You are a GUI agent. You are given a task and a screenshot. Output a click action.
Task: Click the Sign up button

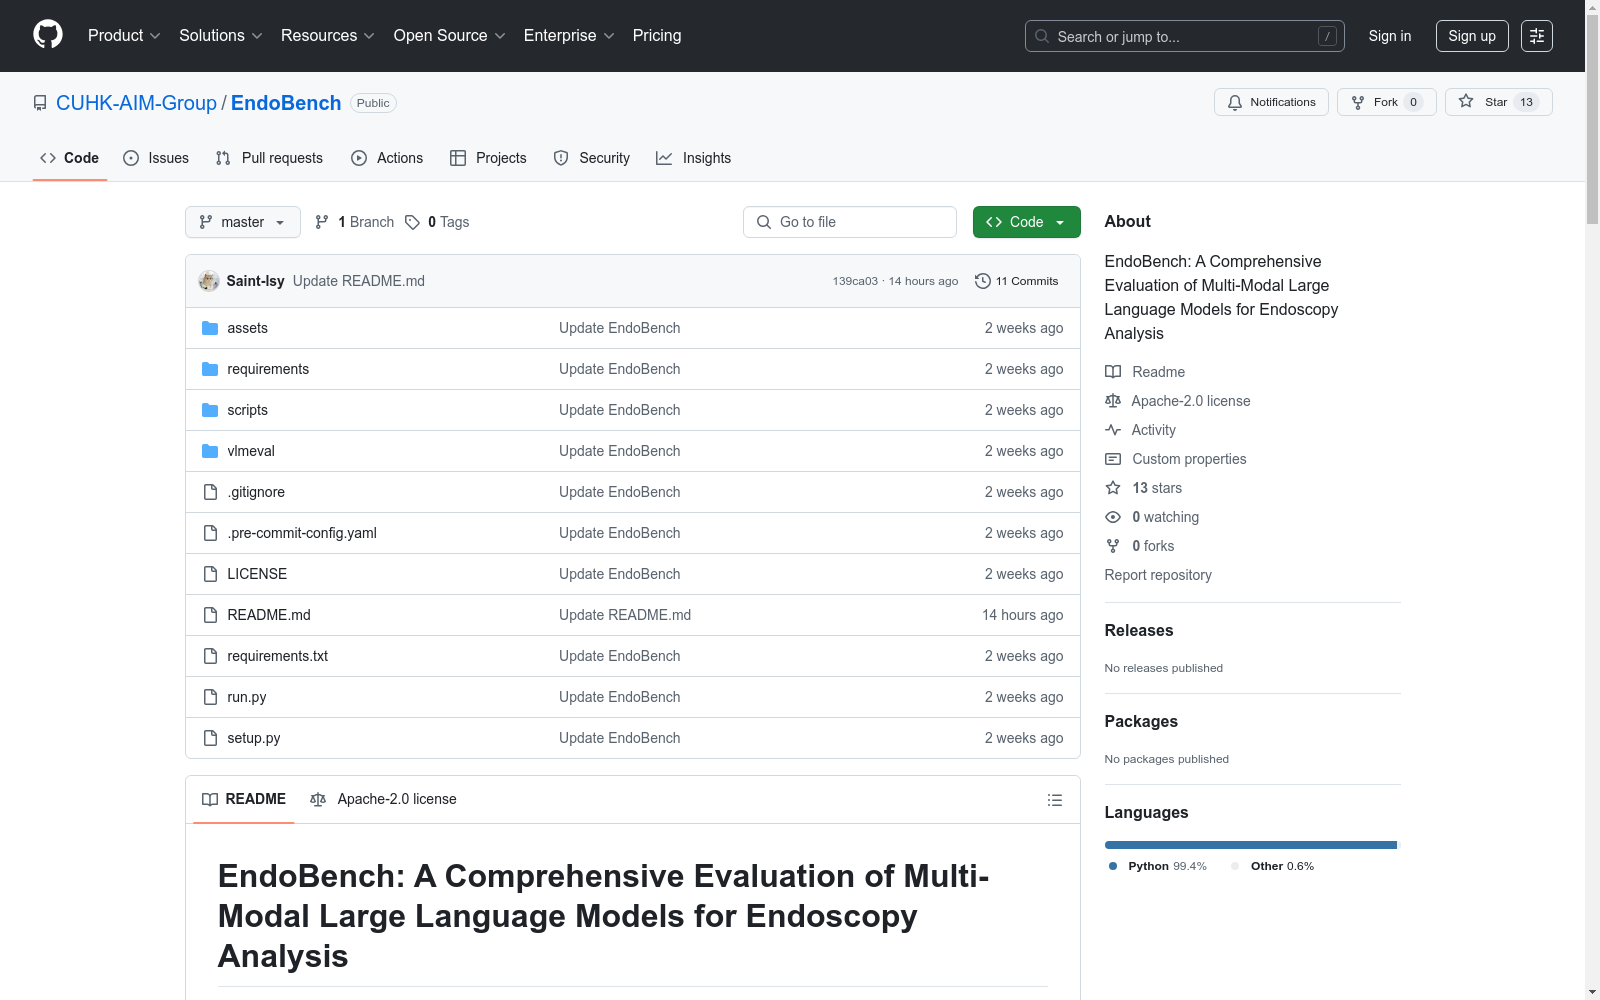point(1472,36)
